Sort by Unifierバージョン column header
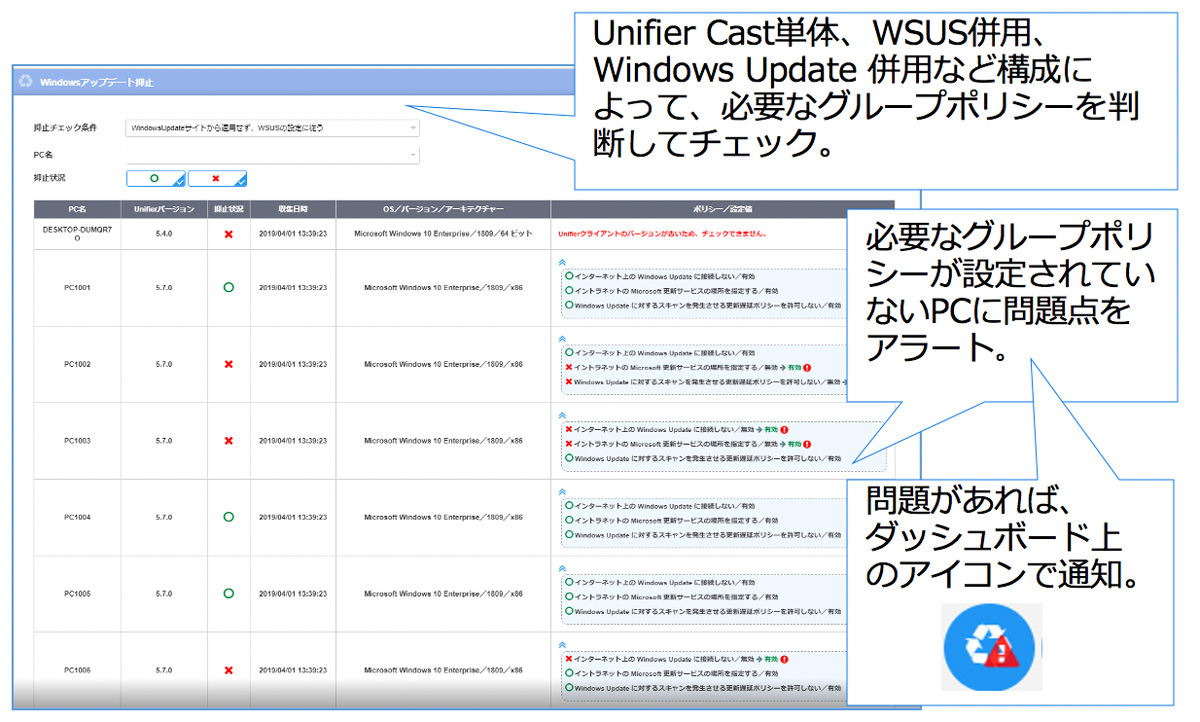This screenshot has height=722, width=1200. coord(164,209)
